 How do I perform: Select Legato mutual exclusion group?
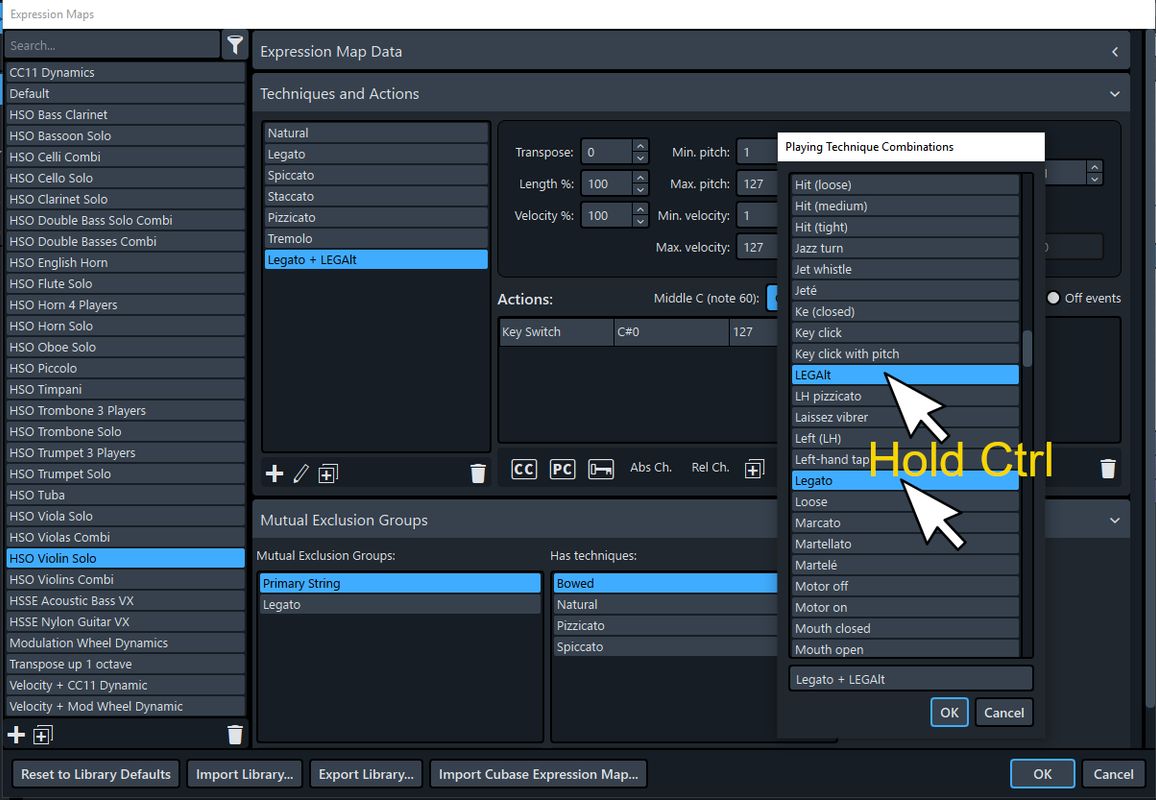(x=400, y=605)
